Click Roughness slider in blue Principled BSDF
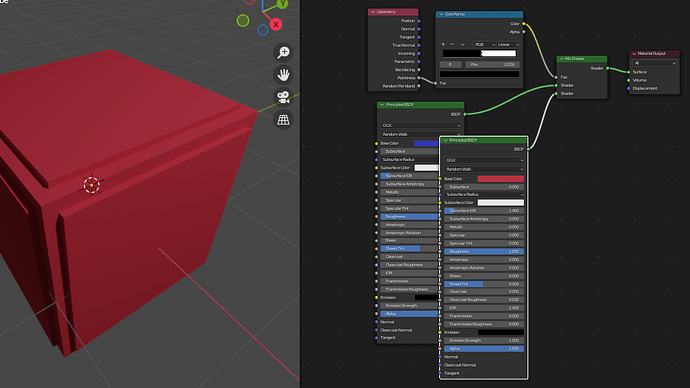690x388 pixels. (410, 217)
